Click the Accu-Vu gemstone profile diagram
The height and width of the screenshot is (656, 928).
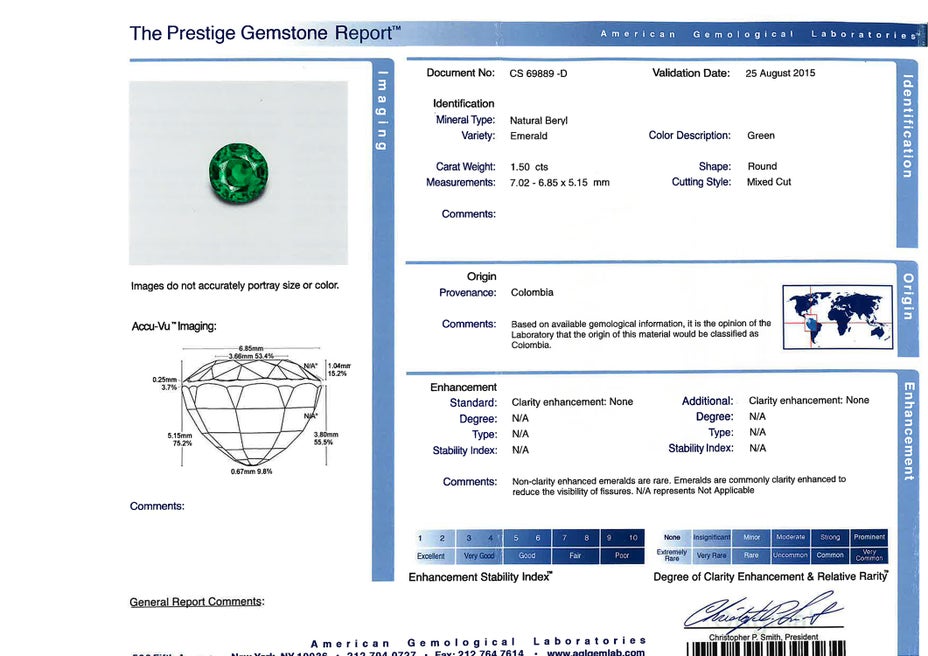pyautogui.click(x=257, y=410)
